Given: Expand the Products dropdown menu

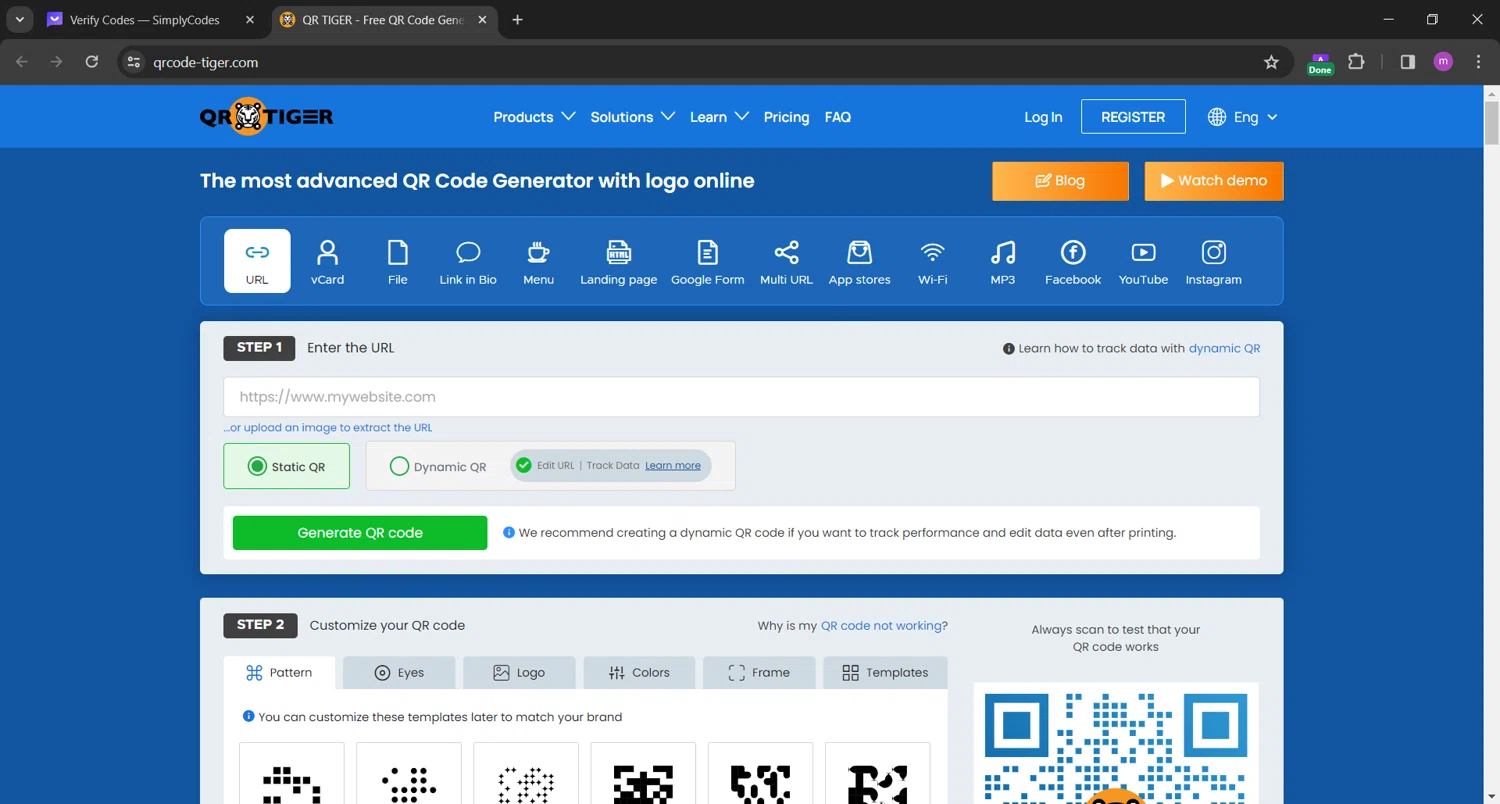Looking at the screenshot, I should click(x=534, y=117).
